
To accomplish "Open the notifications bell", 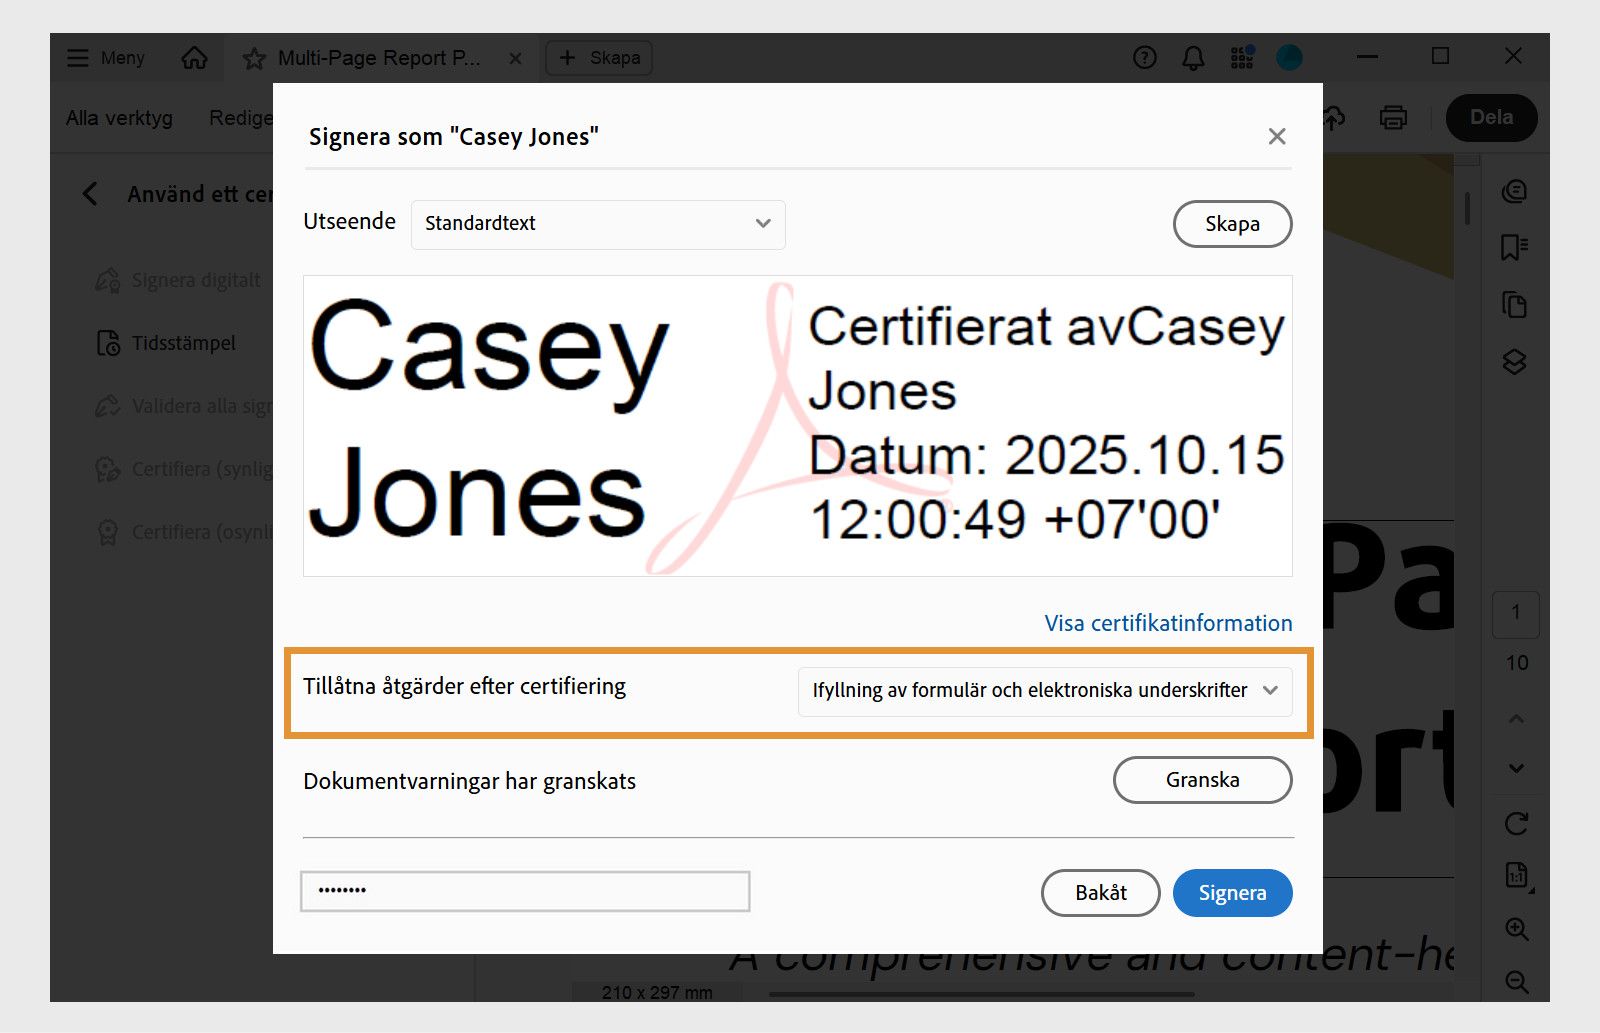I will point(1192,57).
